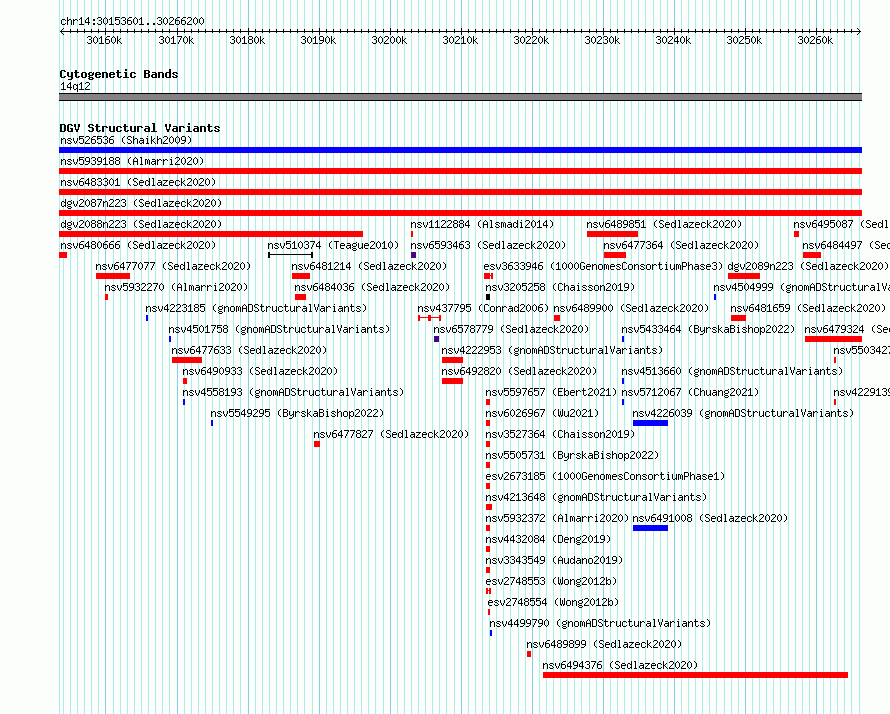Open variant nsv6489900 (Sedlazeck2020)
The width and height of the screenshot is (890, 714).
631,308
